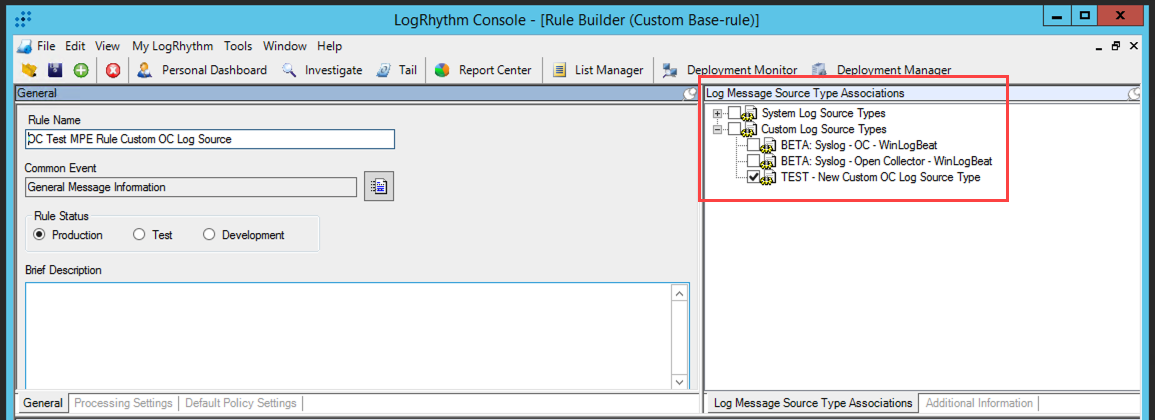The width and height of the screenshot is (1157, 420).
Task: Launch the Investigate tool
Action: pos(322,70)
